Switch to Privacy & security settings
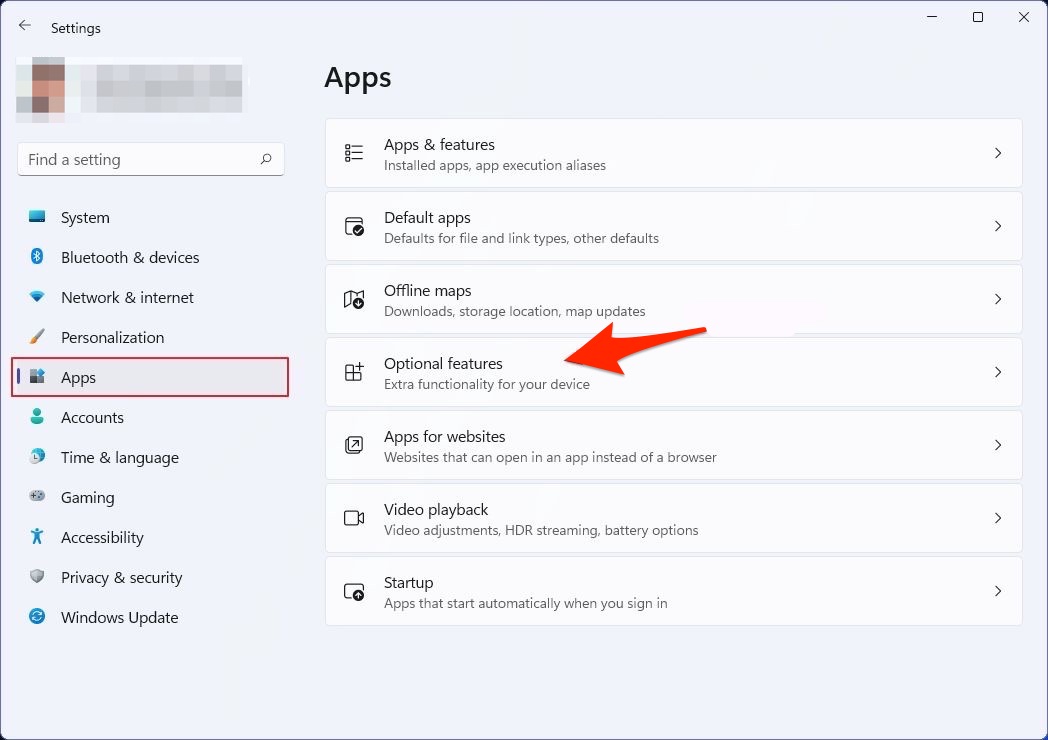The width and height of the screenshot is (1048, 740). [121, 578]
